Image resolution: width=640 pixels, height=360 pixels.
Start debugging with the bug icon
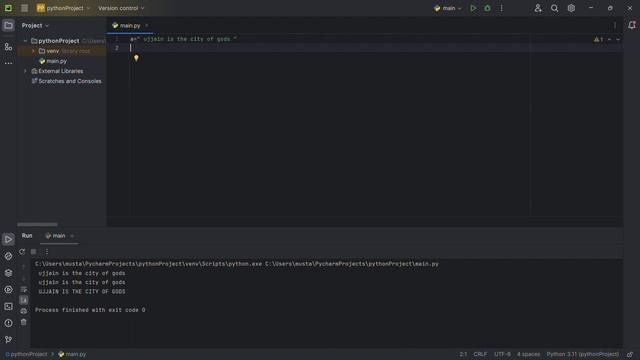487,8
